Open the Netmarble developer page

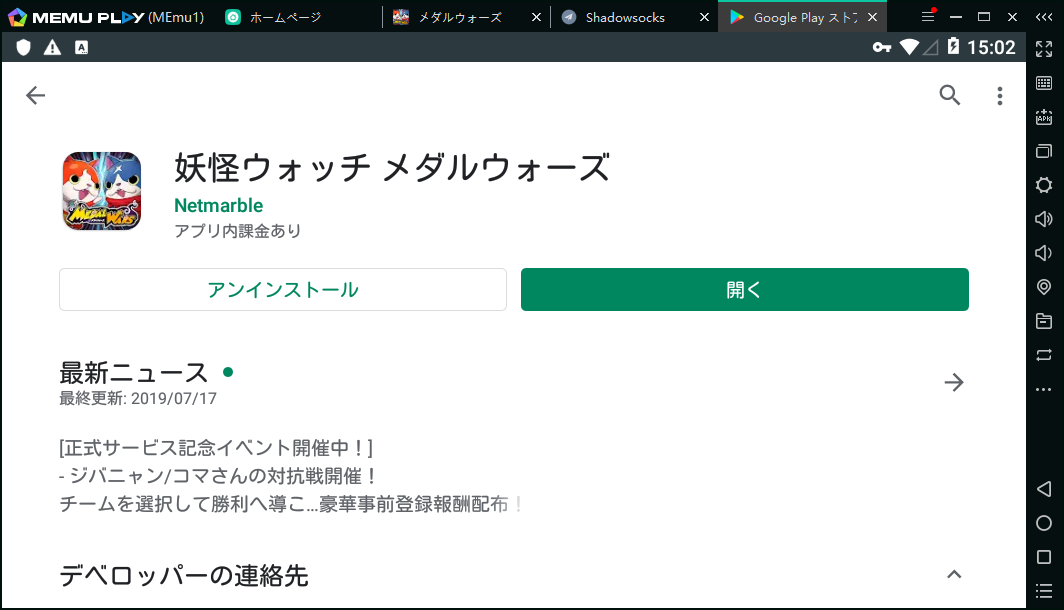coord(218,205)
